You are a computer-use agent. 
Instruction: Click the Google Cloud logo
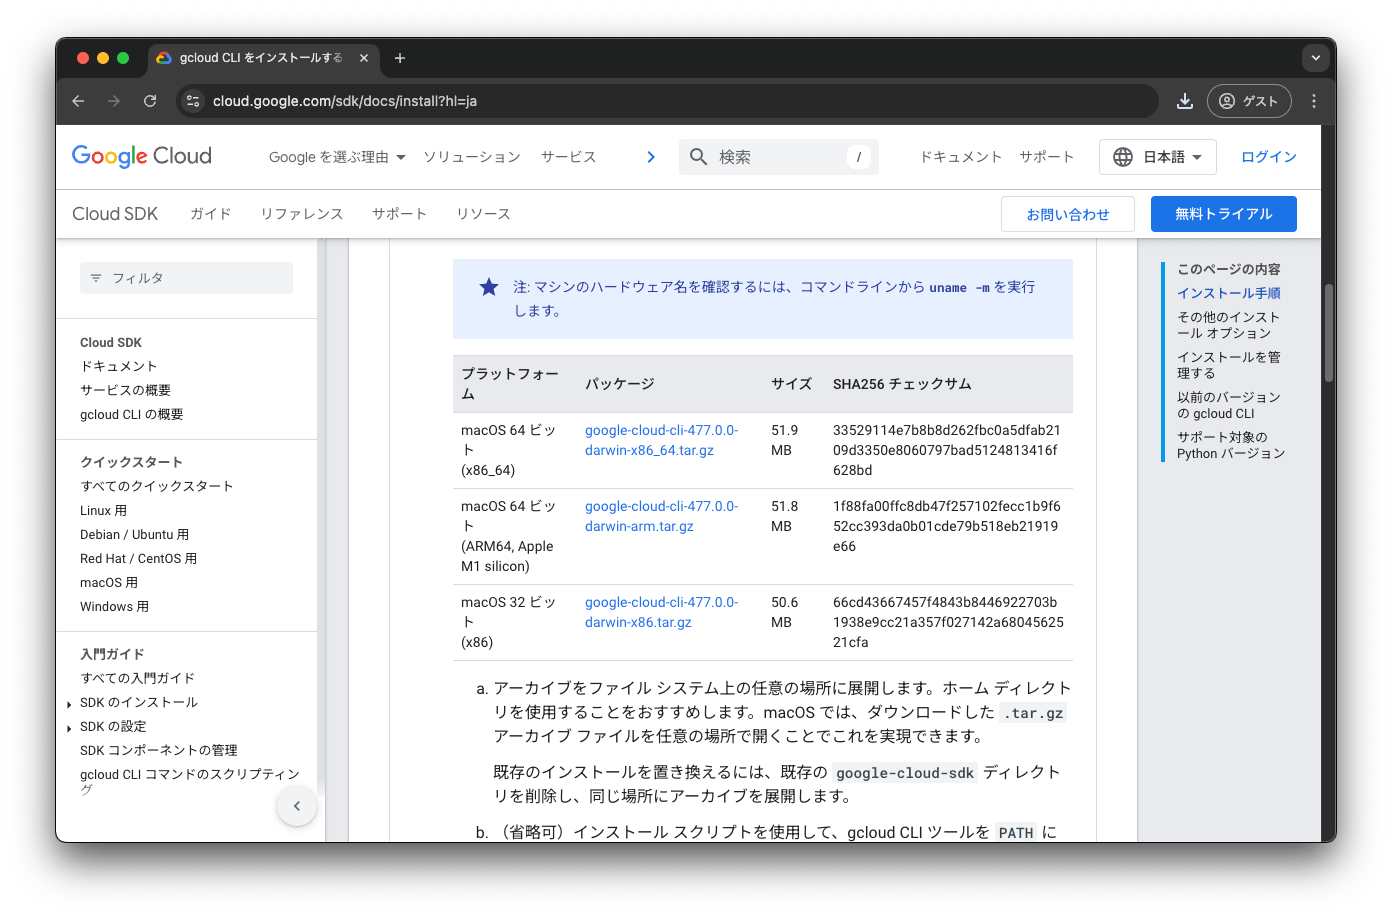click(x=142, y=156)
